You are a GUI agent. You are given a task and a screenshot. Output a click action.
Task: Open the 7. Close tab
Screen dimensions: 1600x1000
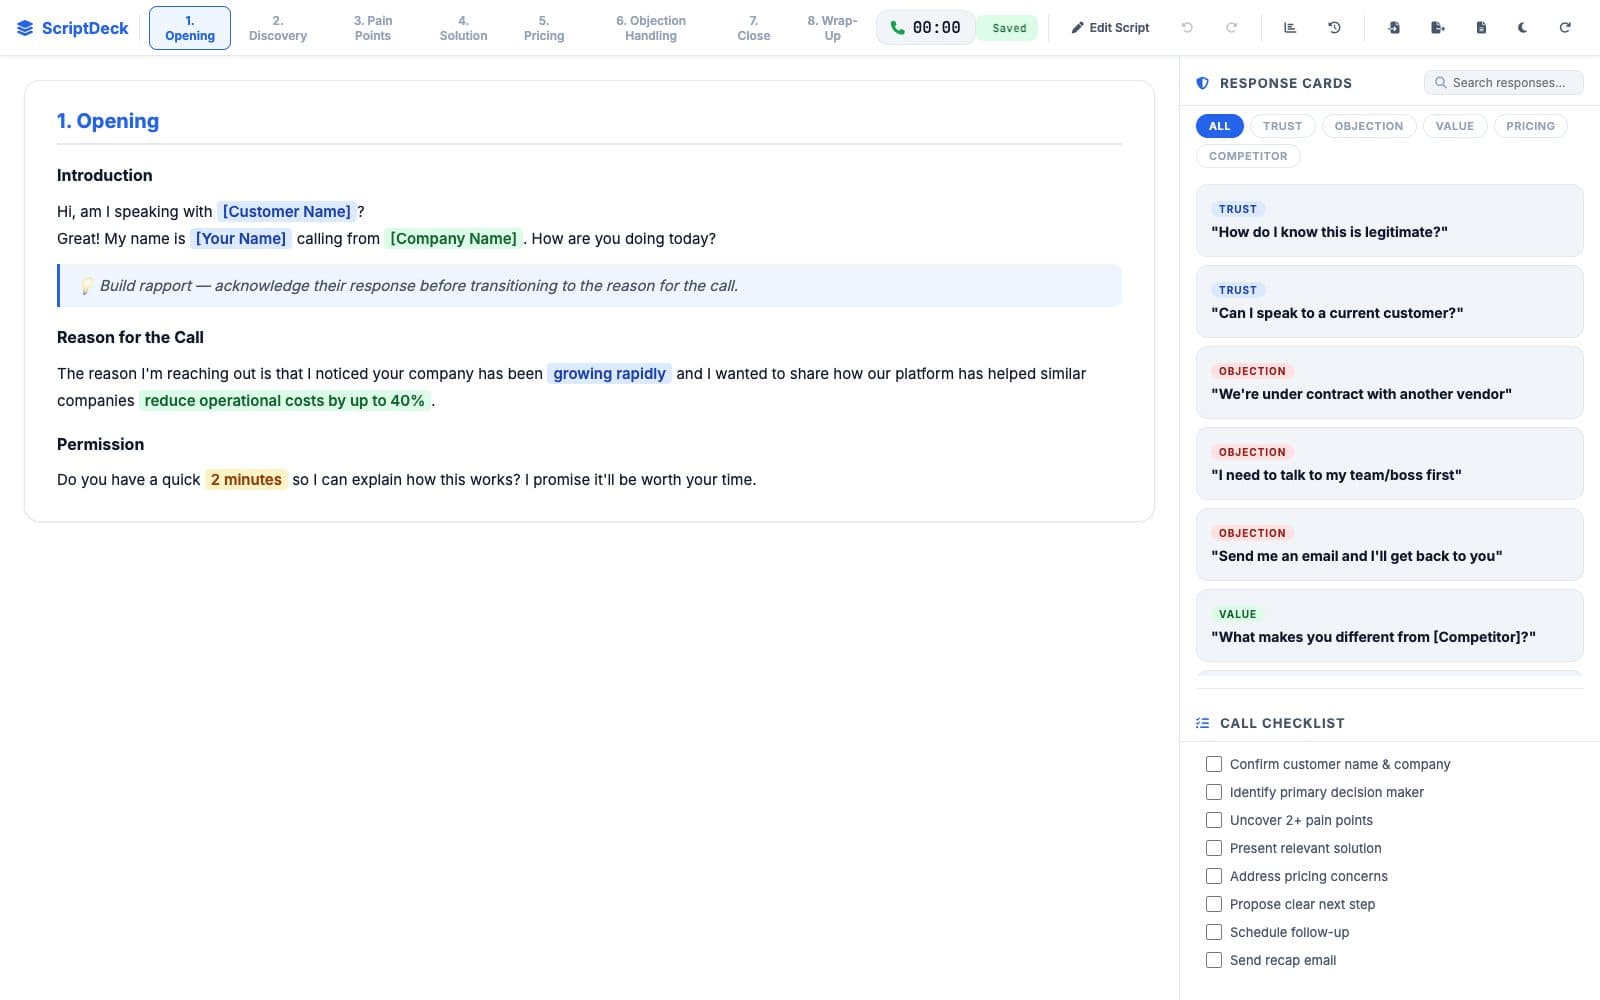[754, 28]
